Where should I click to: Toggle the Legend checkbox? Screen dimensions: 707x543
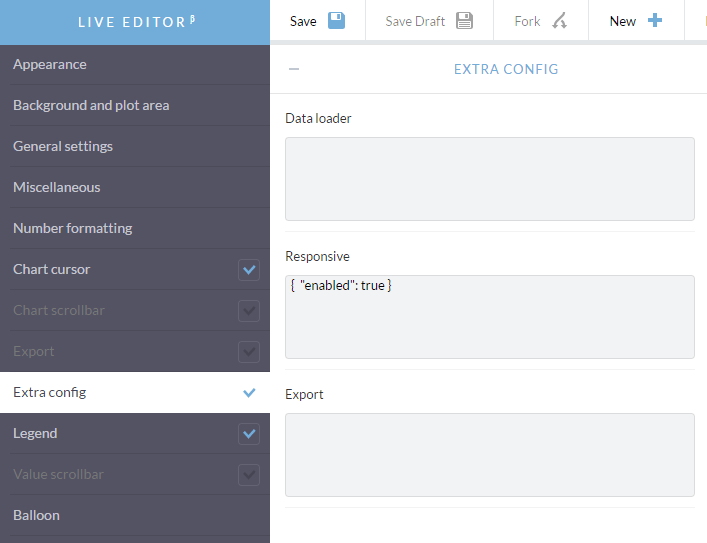249,434
